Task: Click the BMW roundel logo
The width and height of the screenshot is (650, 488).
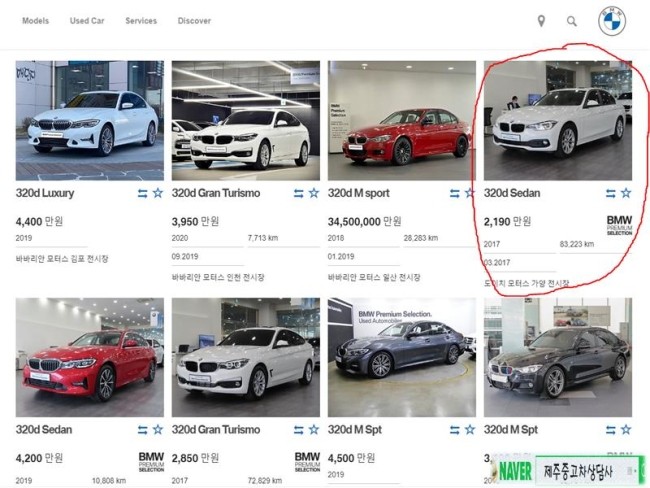Action: (x=612, y=21)
